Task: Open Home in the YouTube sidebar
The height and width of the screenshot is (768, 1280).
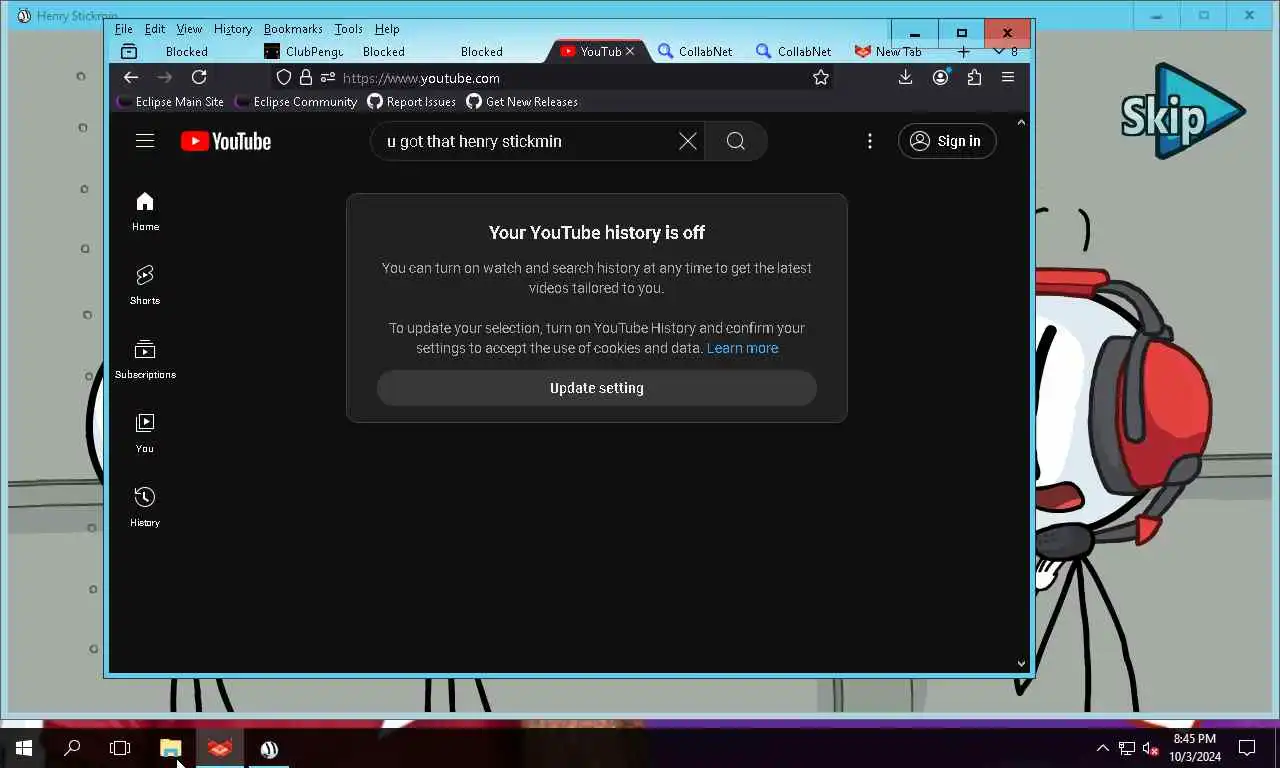Action: tap(145, 212)
